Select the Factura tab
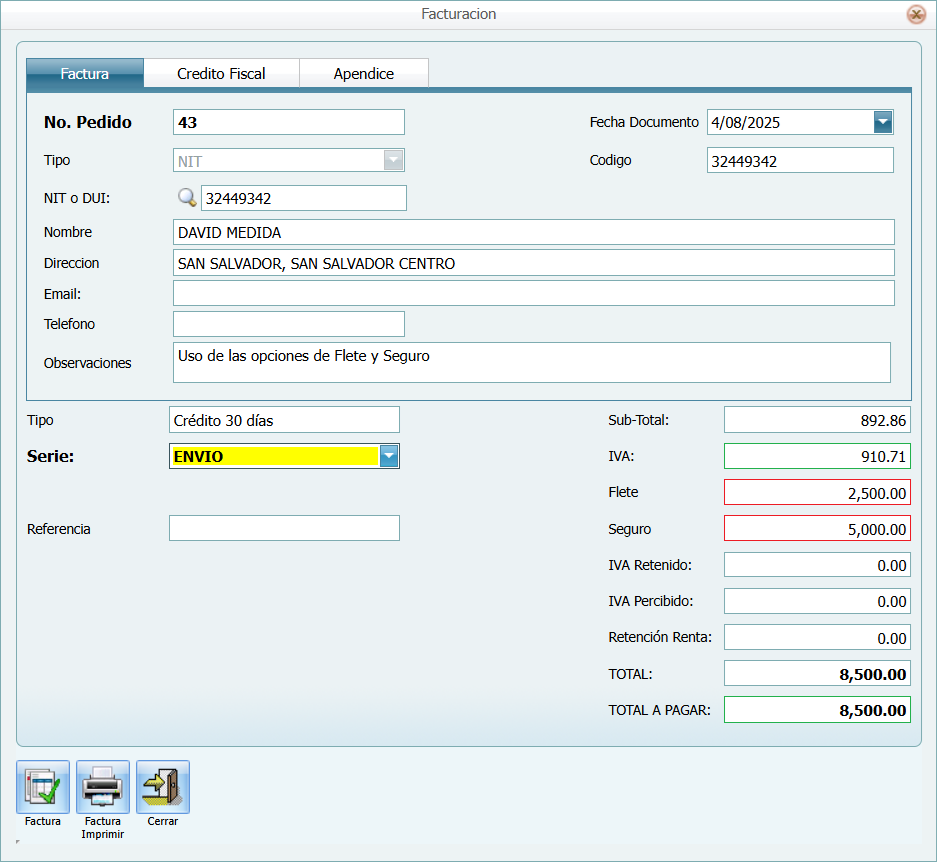 (85, 74)
